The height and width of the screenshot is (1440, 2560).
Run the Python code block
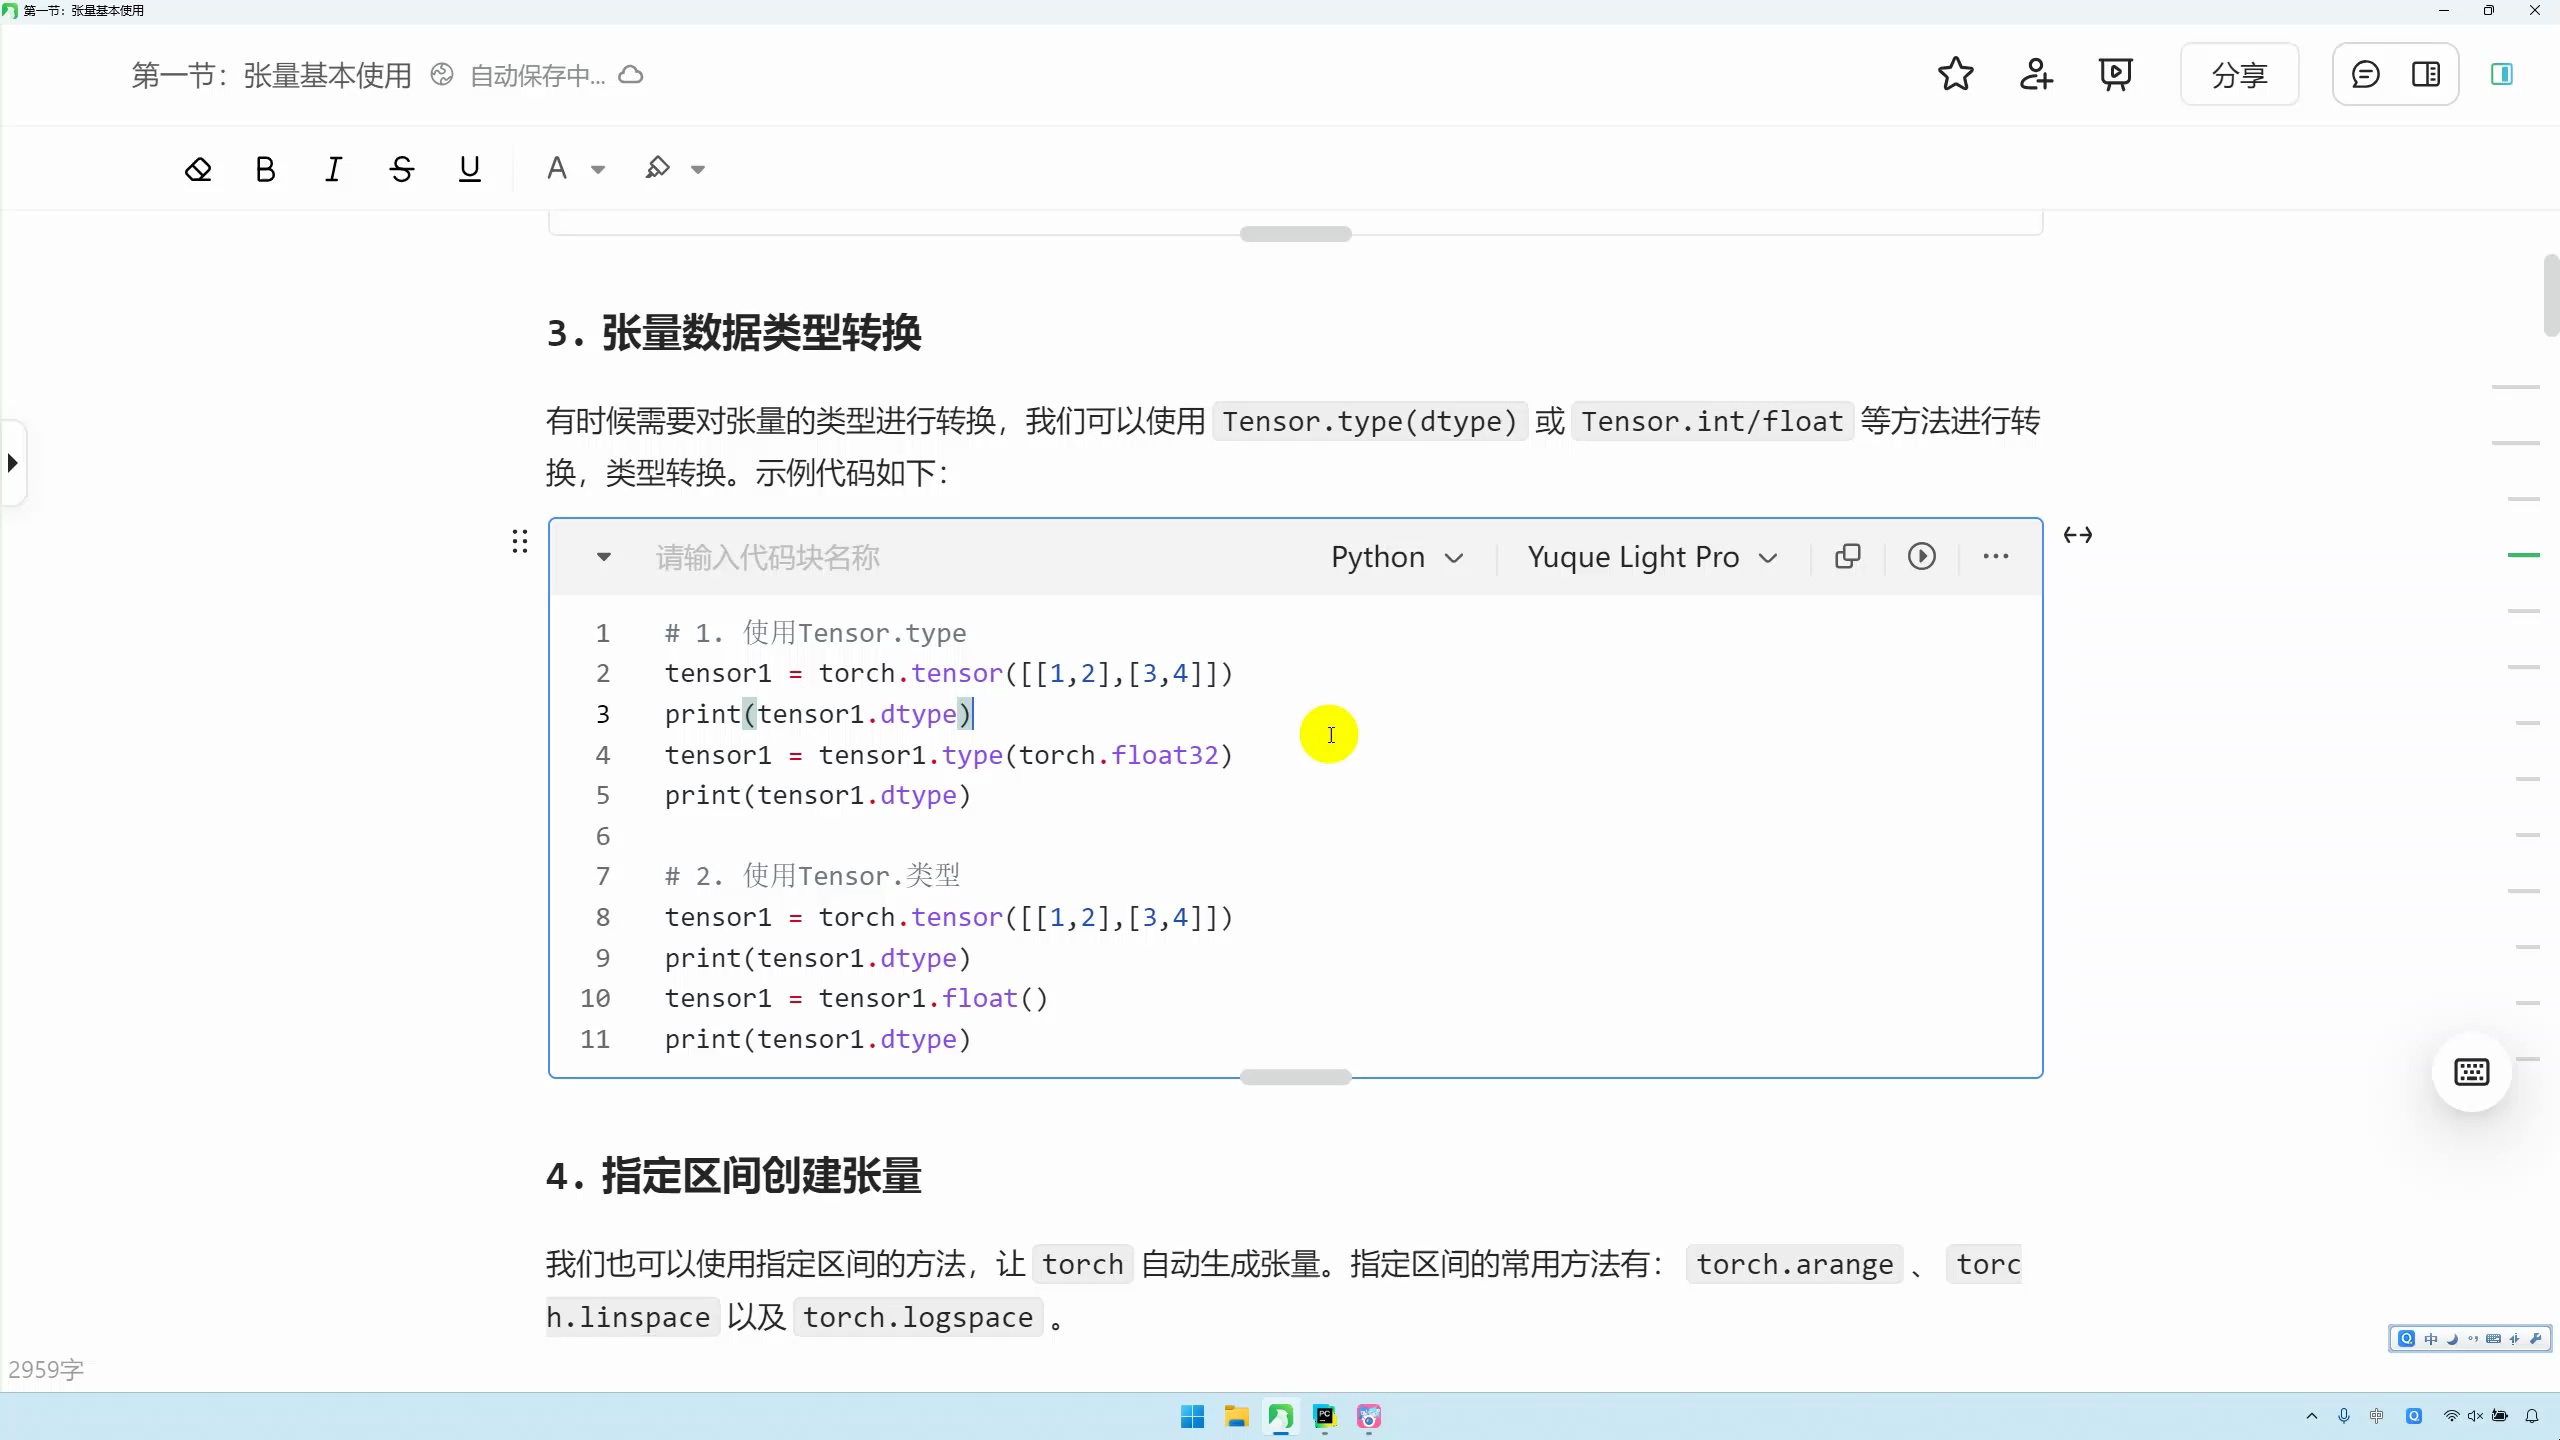(x=1920, y=556)
